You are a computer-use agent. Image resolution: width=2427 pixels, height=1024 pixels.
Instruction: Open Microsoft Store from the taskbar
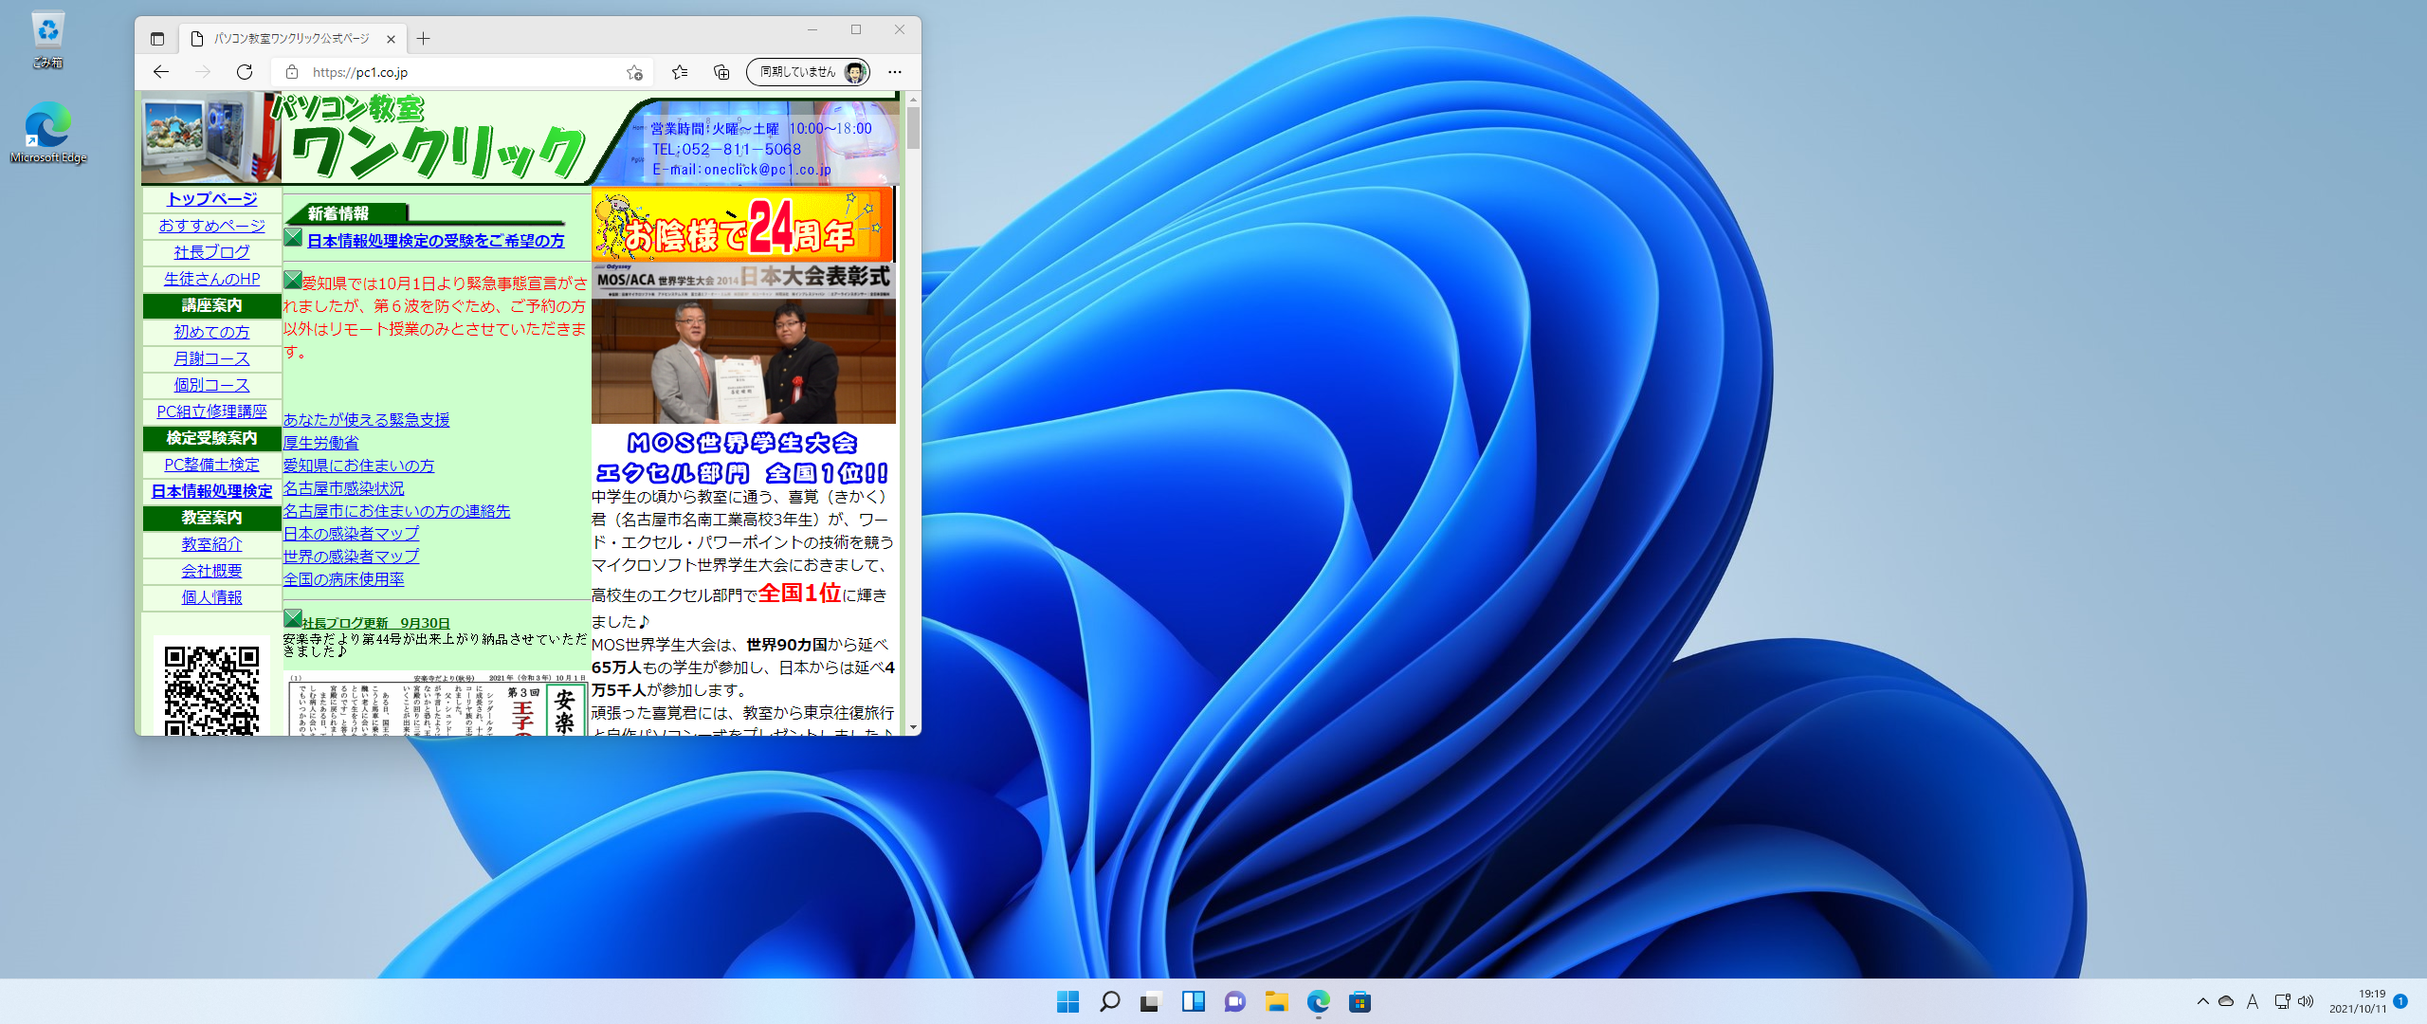click(1360, 1002)
